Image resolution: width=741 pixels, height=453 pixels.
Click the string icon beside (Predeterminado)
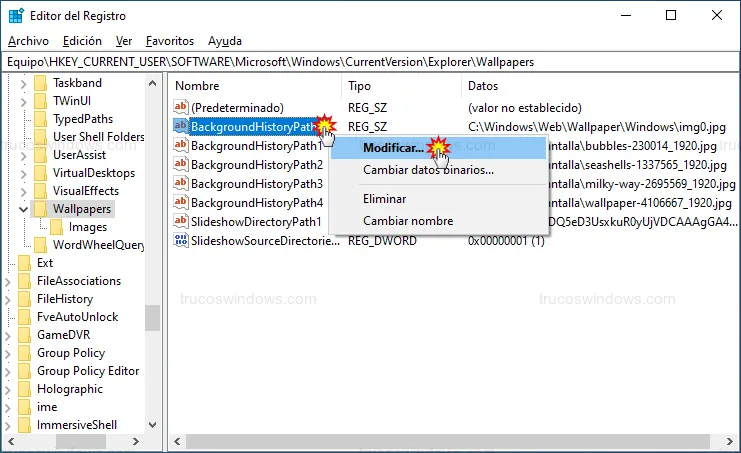coord(181,107)
